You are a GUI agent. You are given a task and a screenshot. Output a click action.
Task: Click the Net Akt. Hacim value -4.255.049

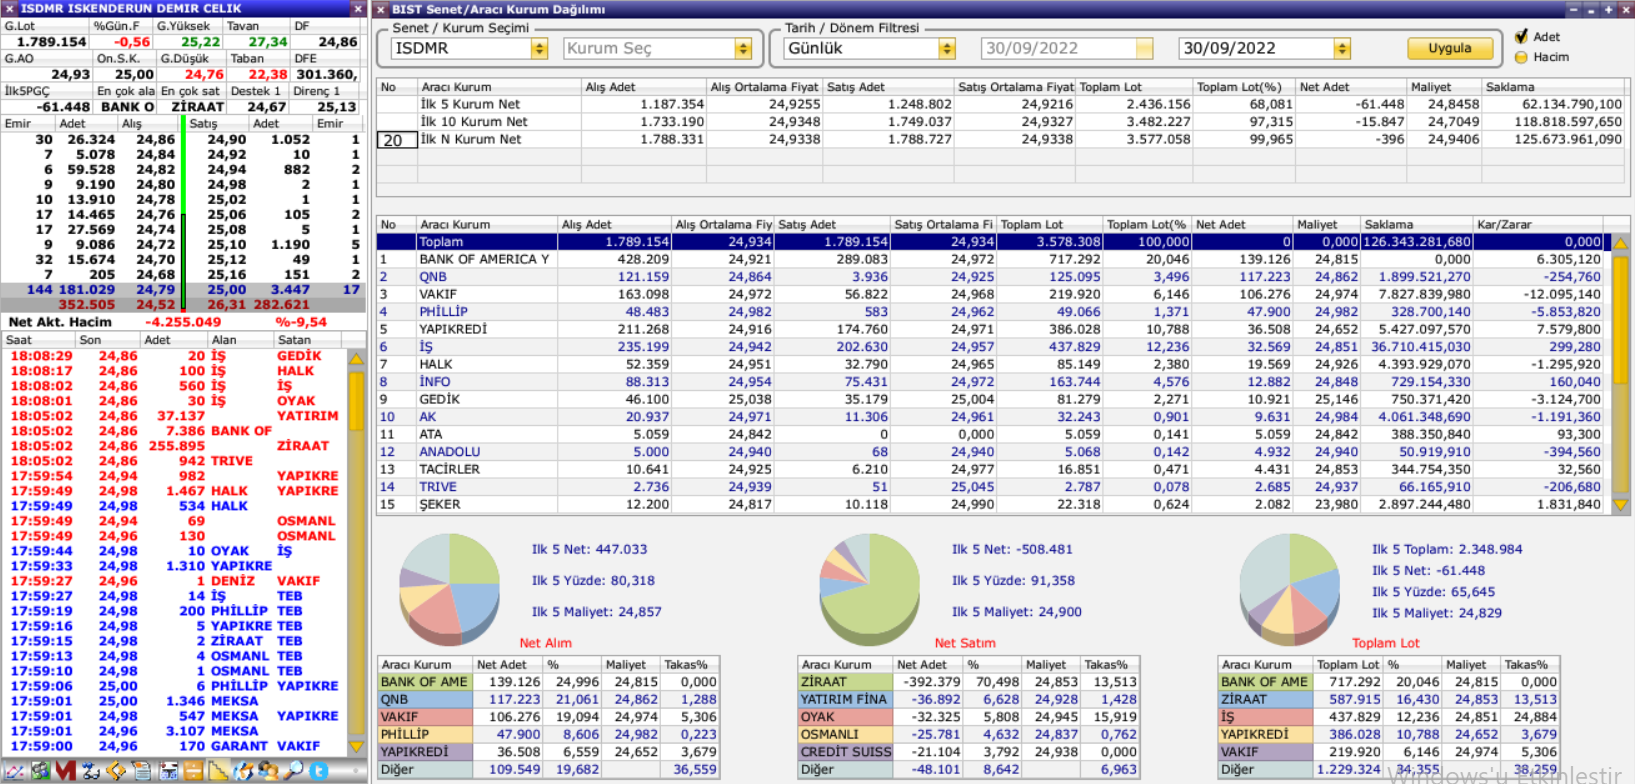point(183,322)
